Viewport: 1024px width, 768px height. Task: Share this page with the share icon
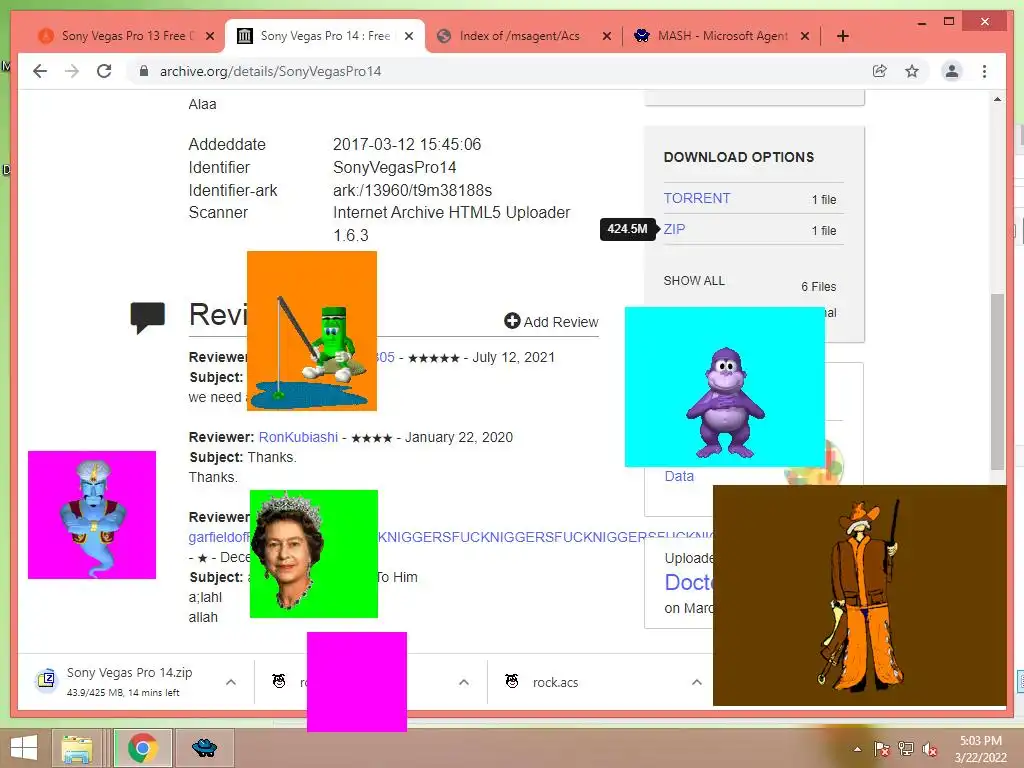[880, 71]
